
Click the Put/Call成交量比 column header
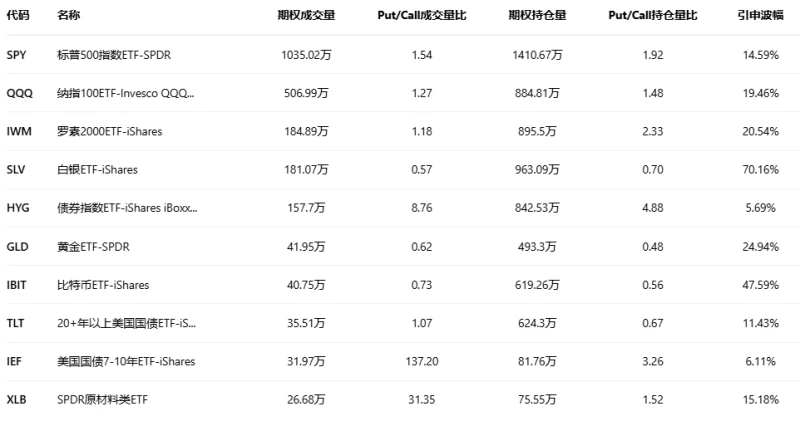[x=422, y=17]
